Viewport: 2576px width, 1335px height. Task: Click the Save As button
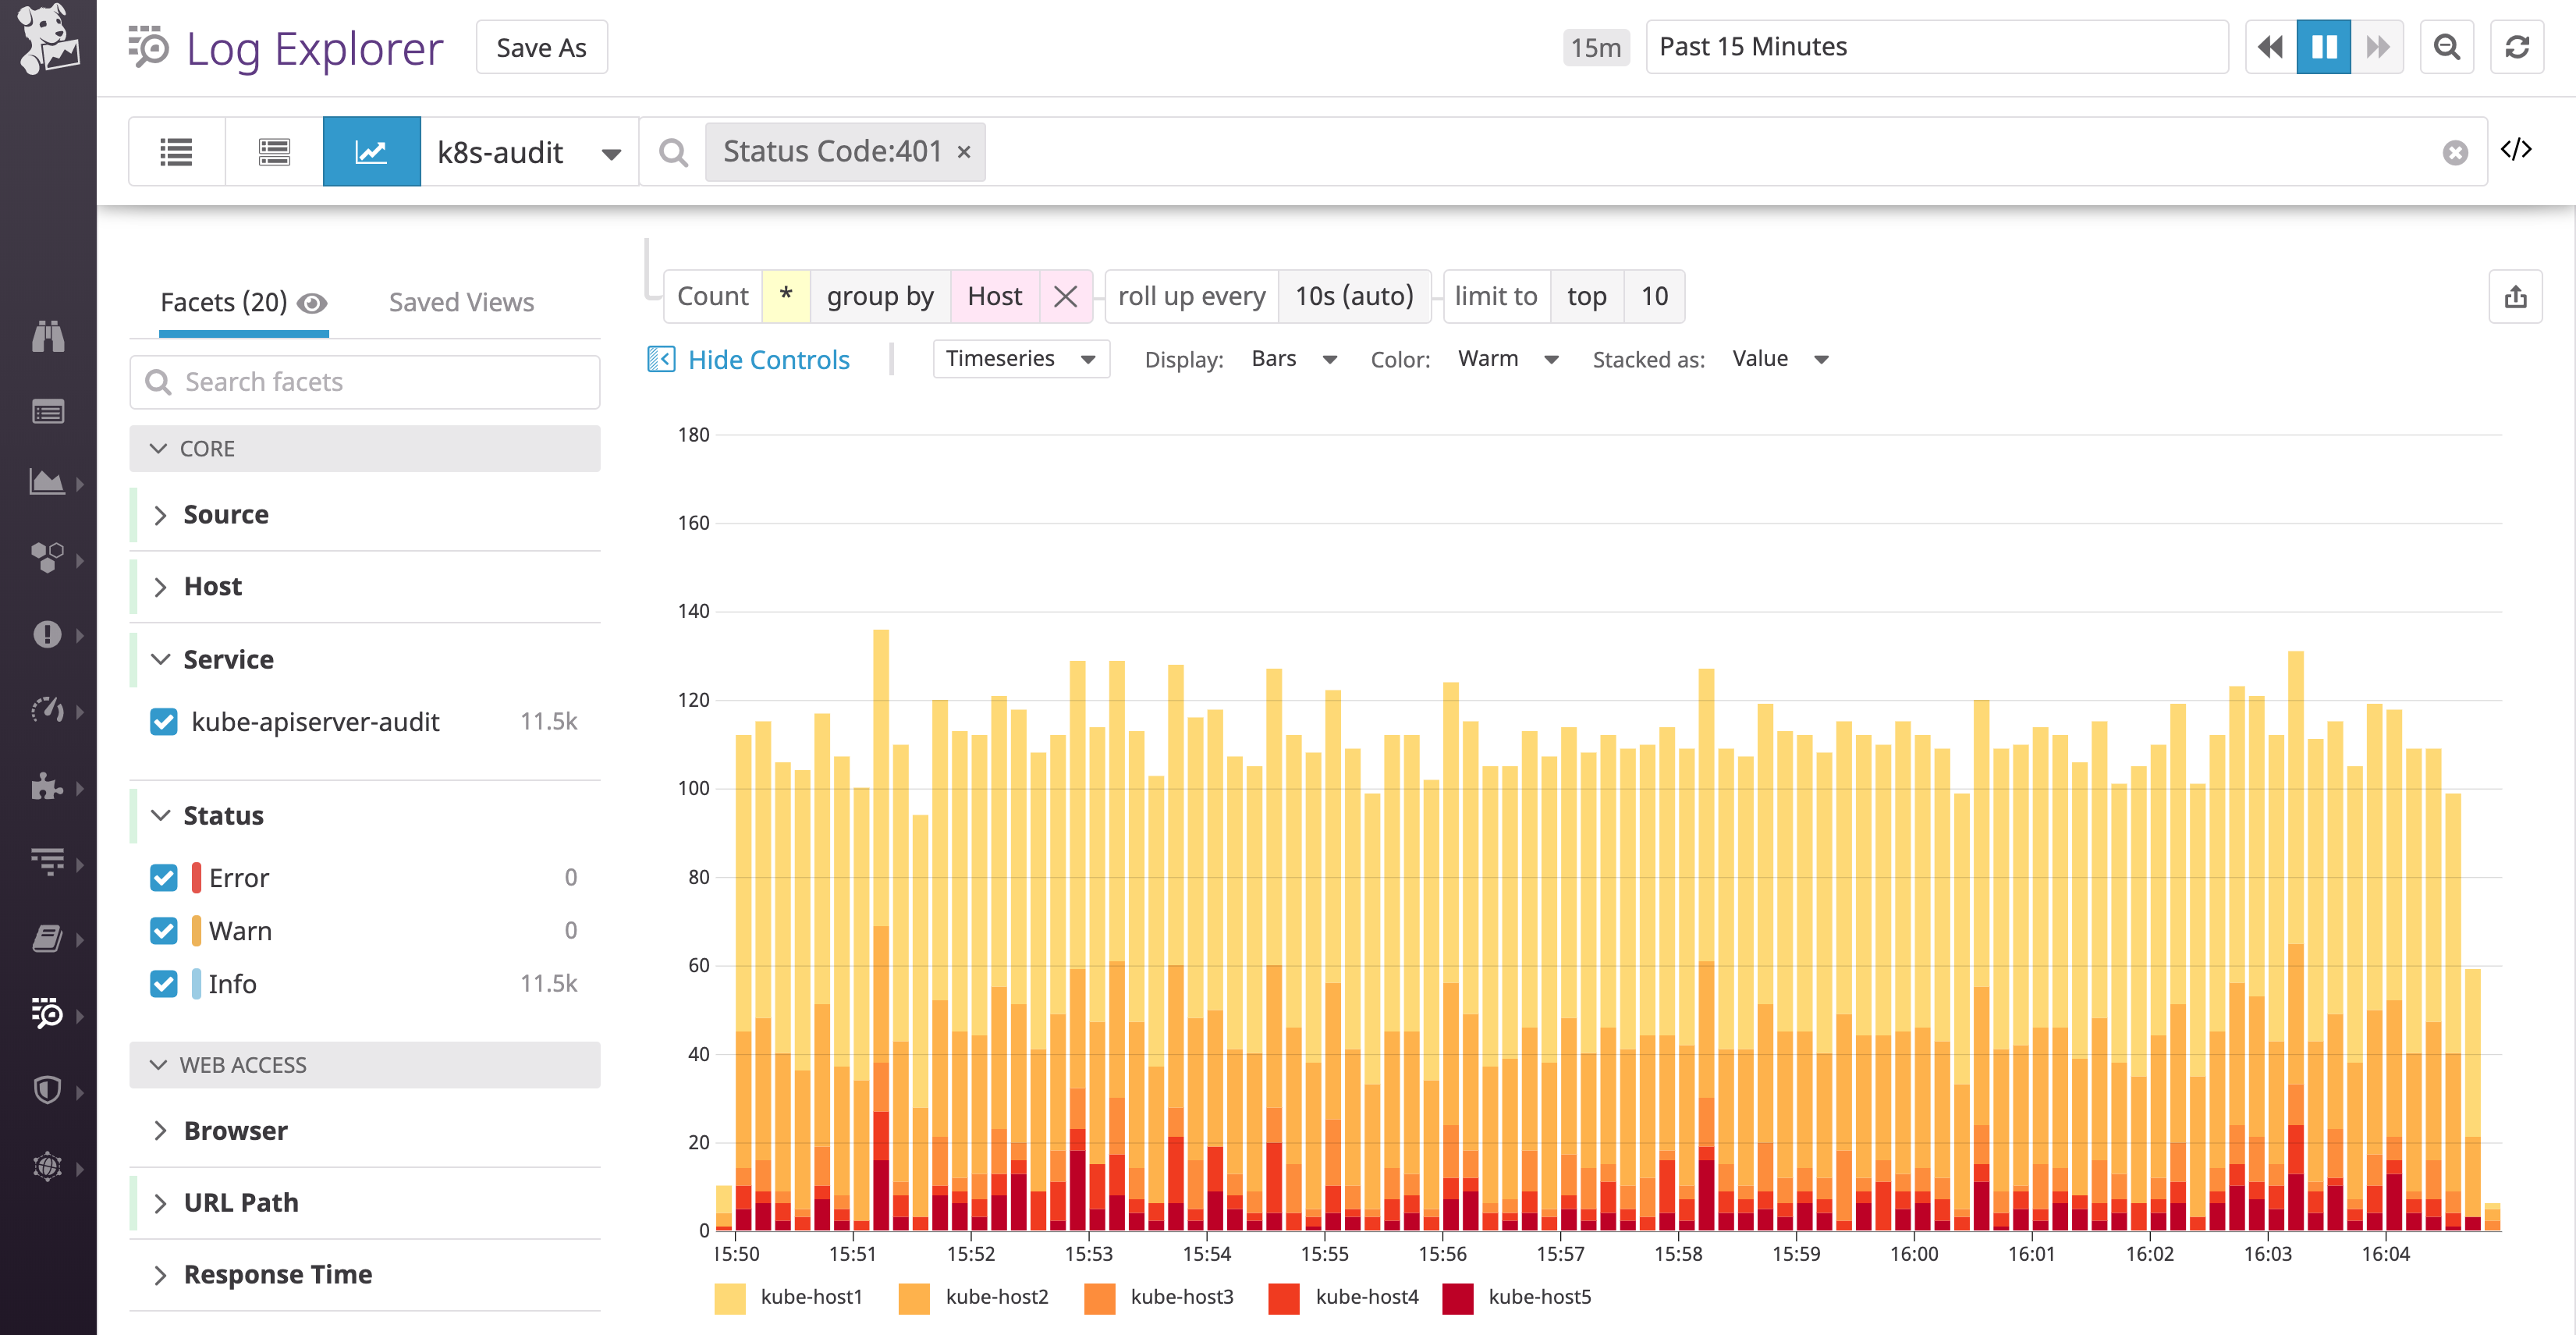point(541,46)
